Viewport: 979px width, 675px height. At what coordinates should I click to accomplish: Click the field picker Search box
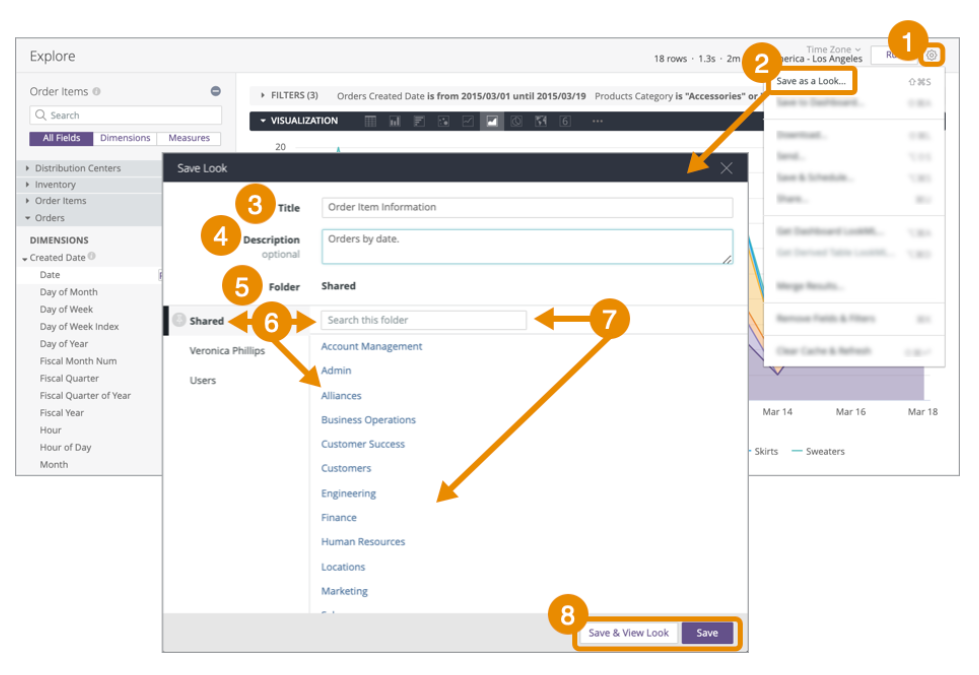(x=125, y=115)
